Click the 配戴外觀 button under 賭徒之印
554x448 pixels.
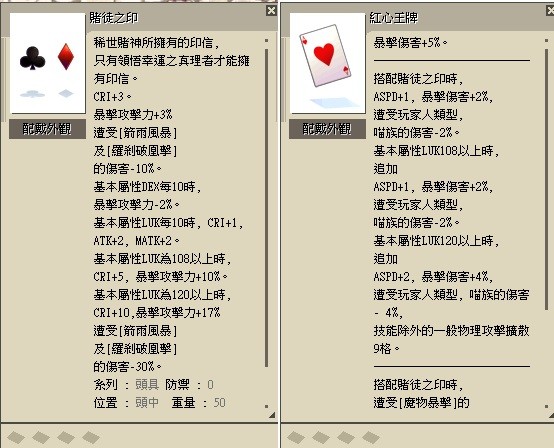(x=47, y=129)
